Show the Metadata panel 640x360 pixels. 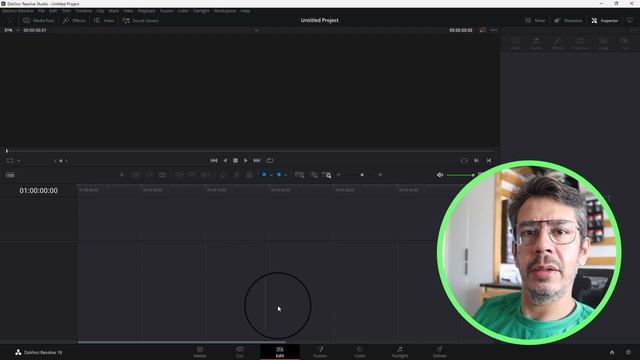click(568, 20)
